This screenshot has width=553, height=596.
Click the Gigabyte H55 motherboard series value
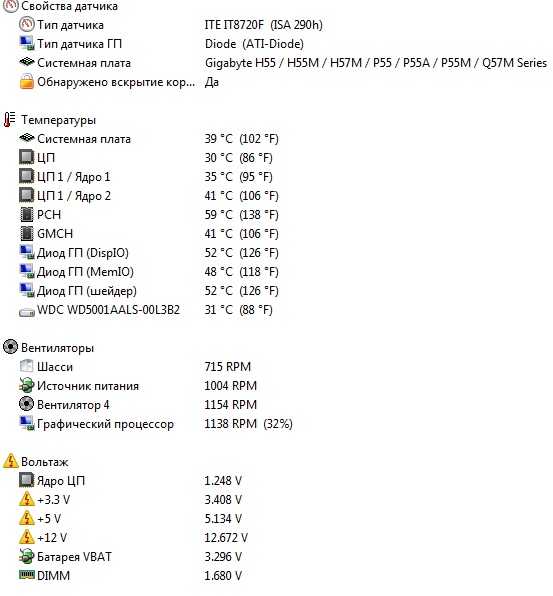(x=376, y=63)
